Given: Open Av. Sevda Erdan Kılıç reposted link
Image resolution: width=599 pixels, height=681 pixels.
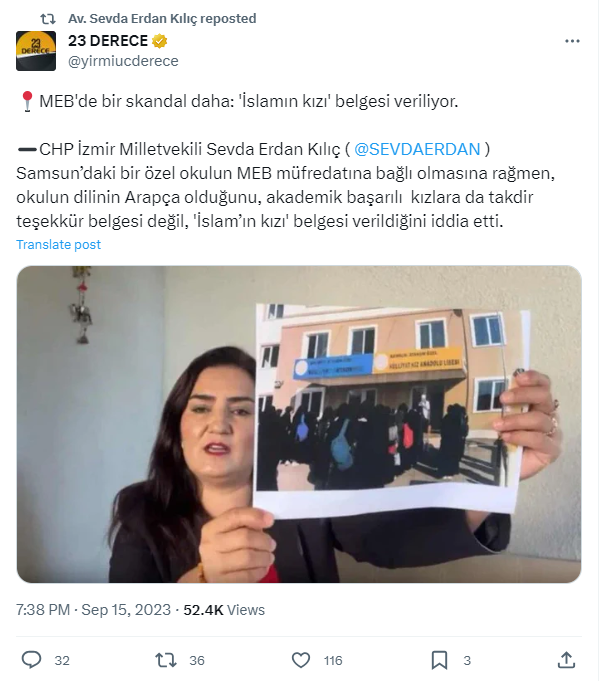Looking at the screenshot, I should [162, 18].
